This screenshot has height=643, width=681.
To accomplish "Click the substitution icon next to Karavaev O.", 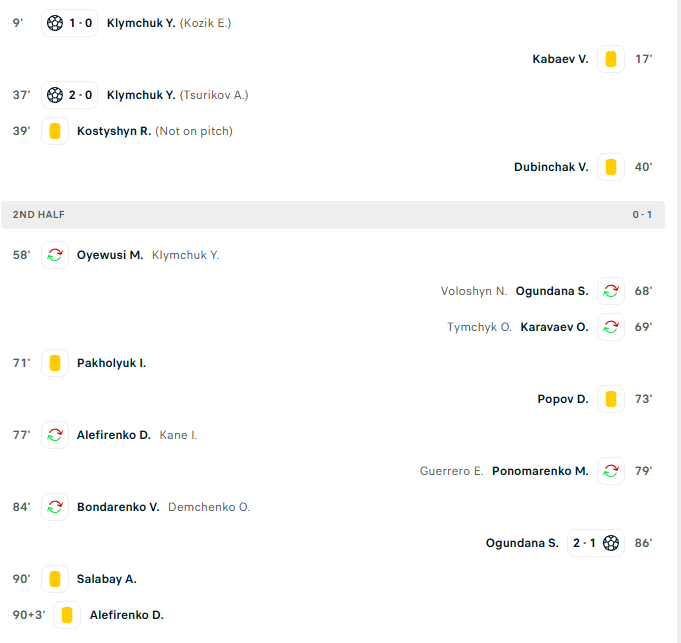I will click(x=611, y=327).
